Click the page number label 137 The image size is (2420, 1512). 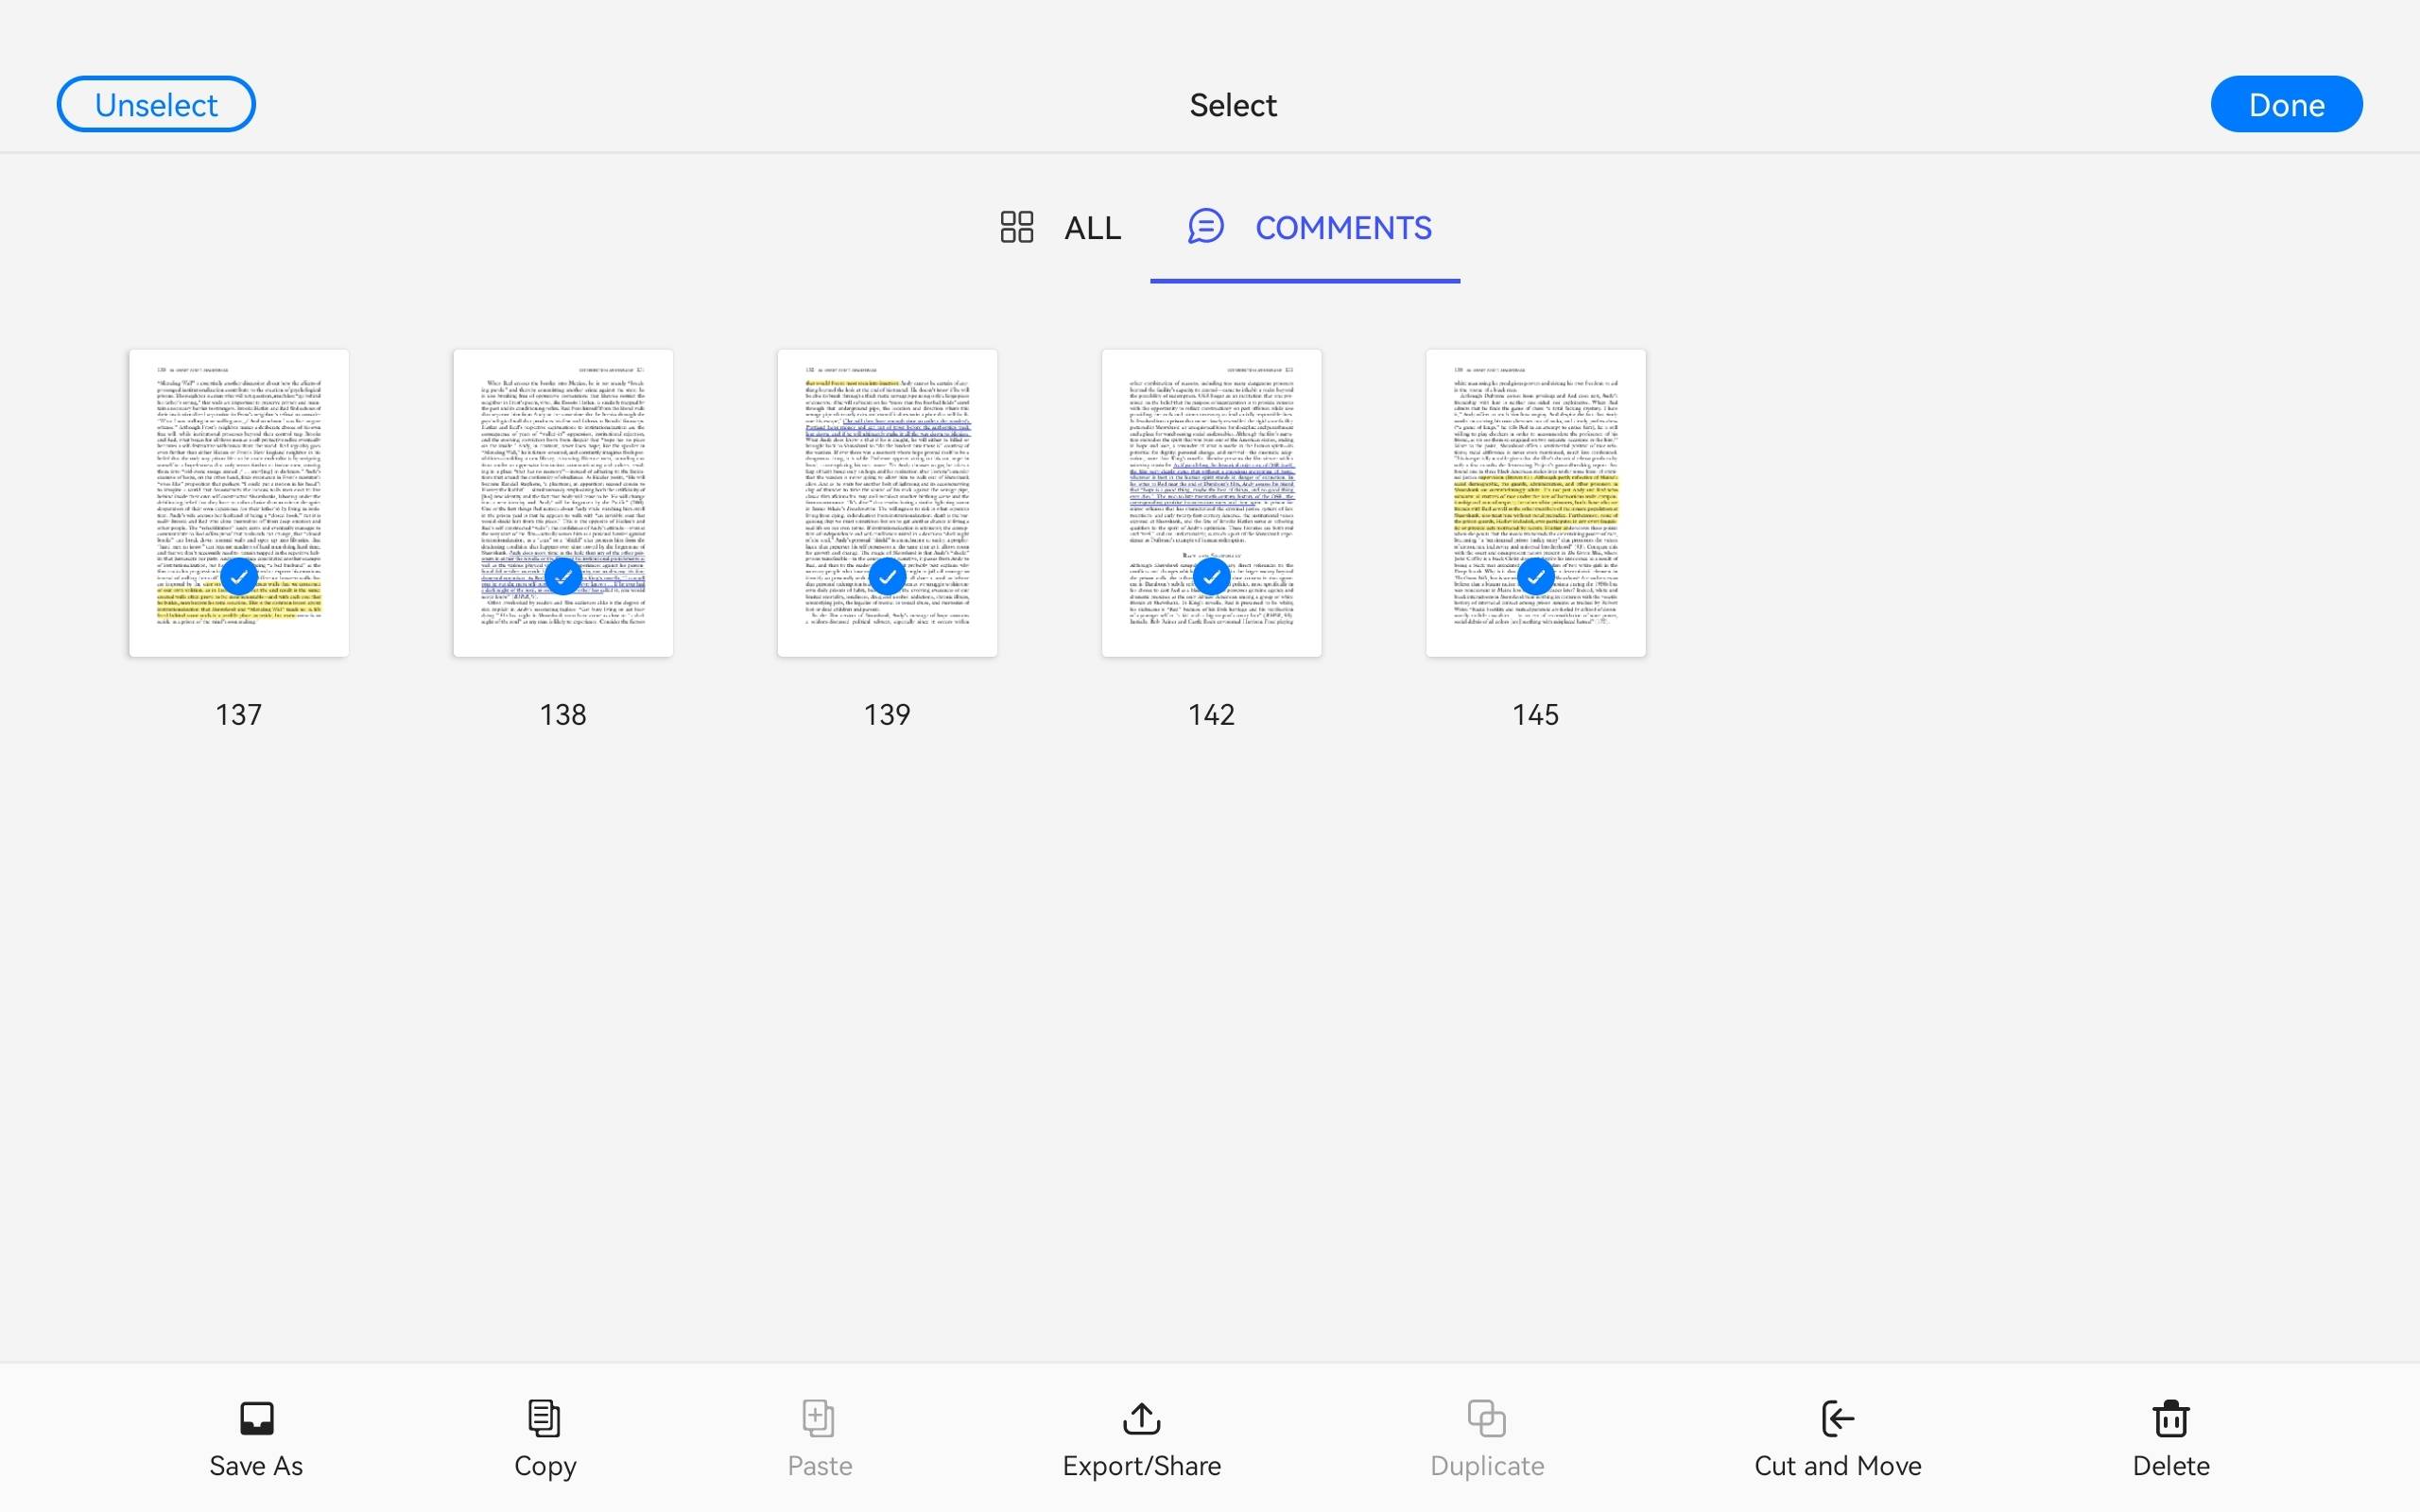(x=239, y=714)
